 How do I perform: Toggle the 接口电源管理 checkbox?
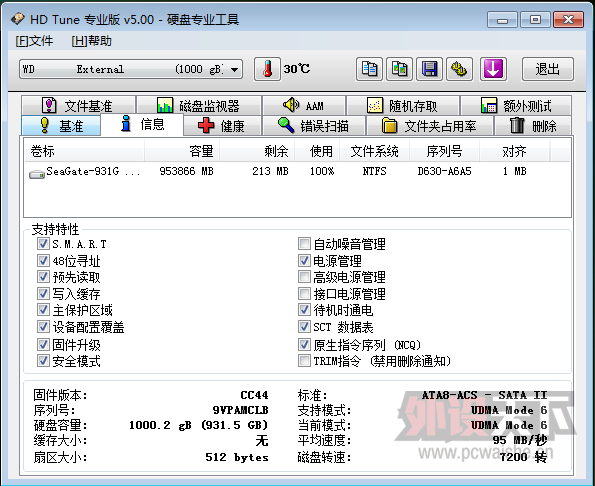(304, 294)
